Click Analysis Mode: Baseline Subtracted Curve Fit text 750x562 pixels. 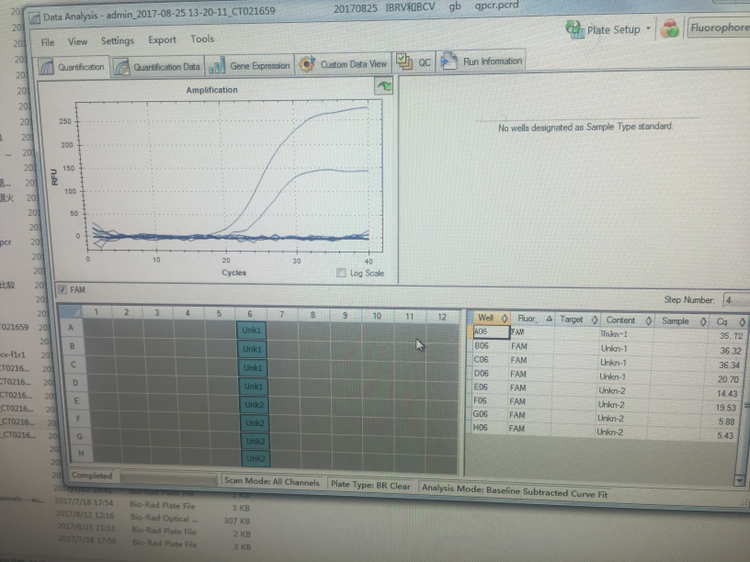(514, 491)
